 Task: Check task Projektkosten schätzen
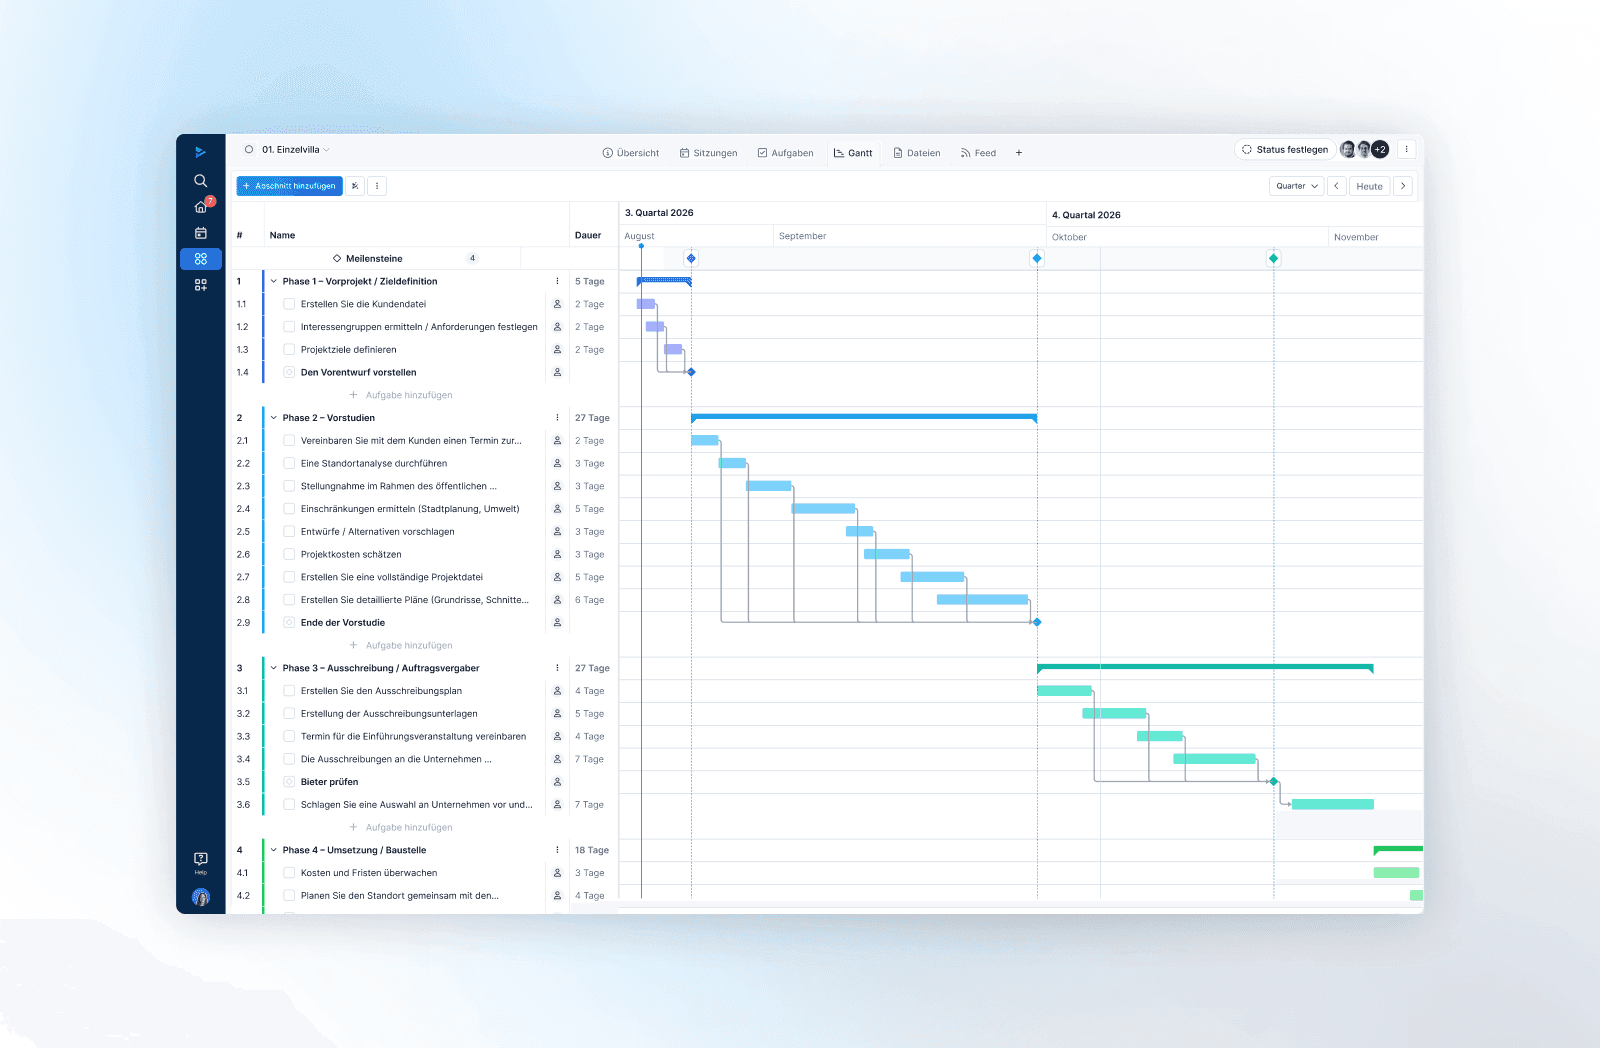point(289,554)
